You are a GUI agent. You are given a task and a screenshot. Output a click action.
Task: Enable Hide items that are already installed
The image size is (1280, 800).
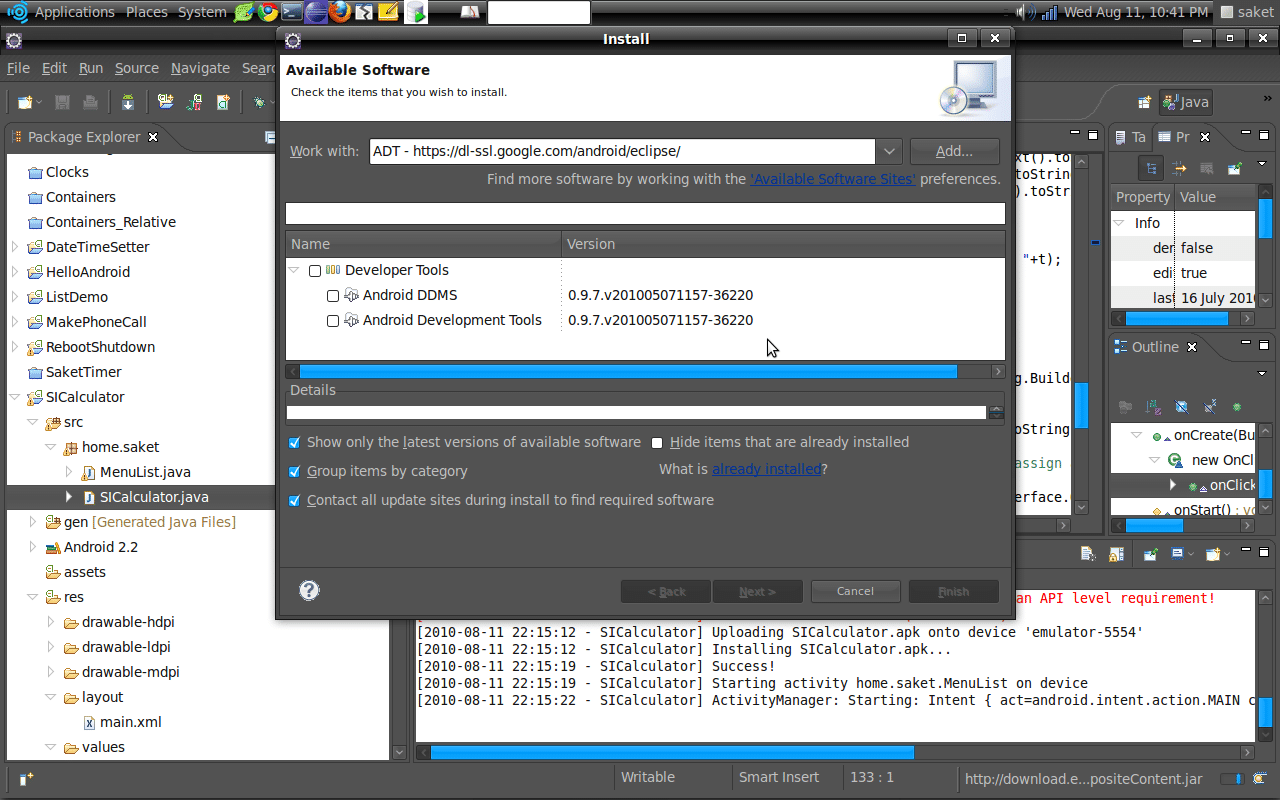657,443
